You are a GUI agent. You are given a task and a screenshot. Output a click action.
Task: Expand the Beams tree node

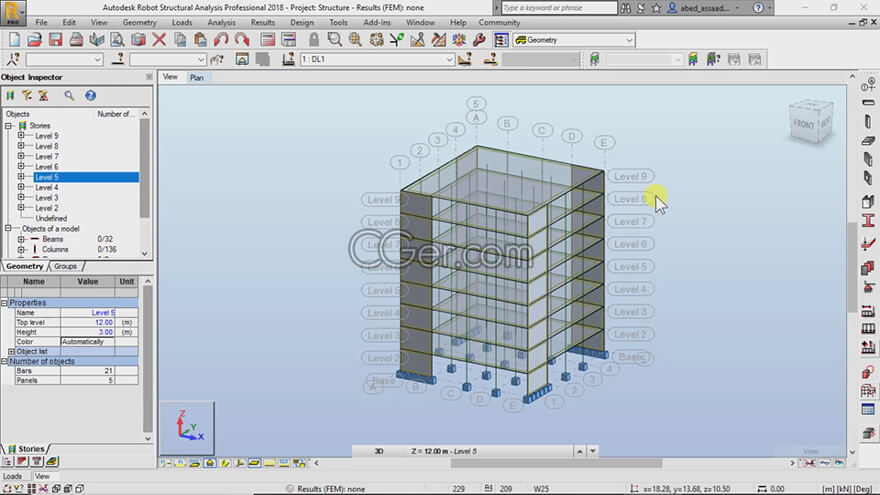[x=21, y=239]
